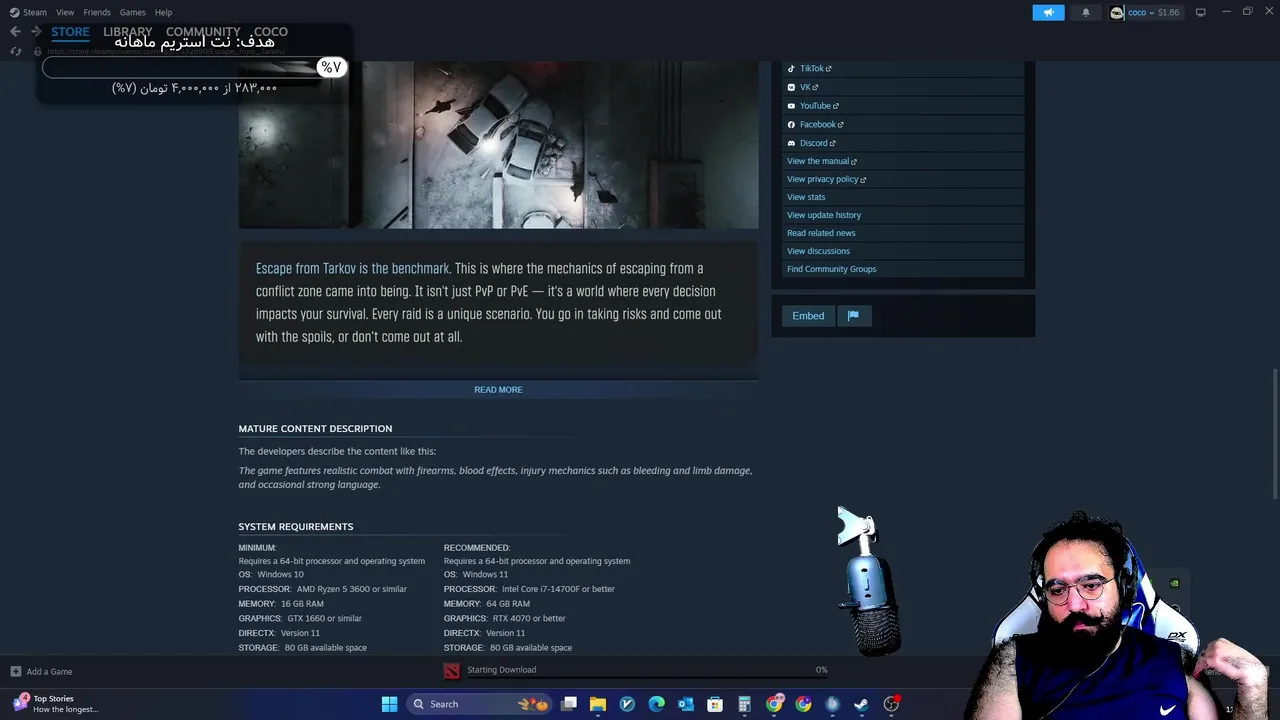Open the Steam notifications bell

pyautogui.click(x=1086, y=12)
